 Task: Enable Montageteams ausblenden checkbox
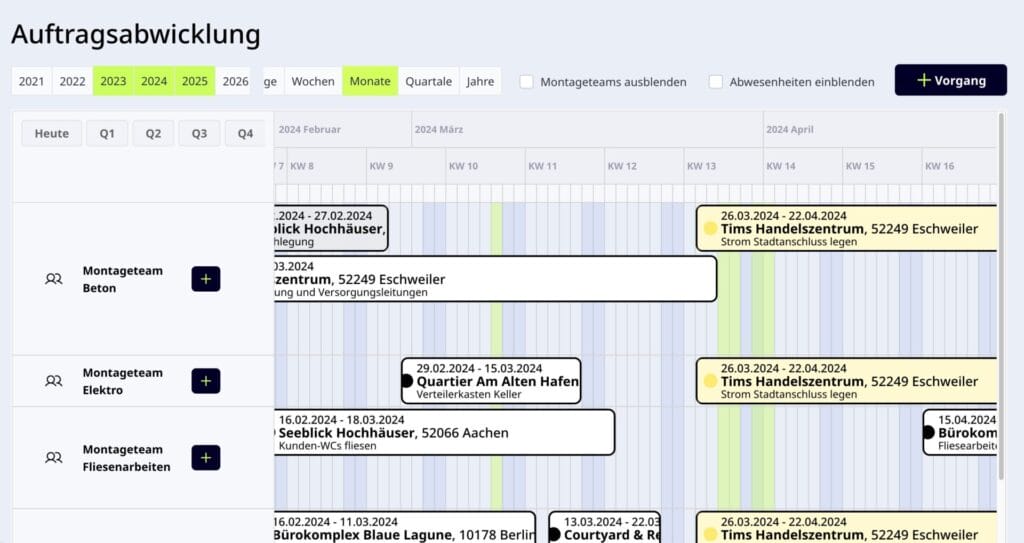[x=527, y=82]
